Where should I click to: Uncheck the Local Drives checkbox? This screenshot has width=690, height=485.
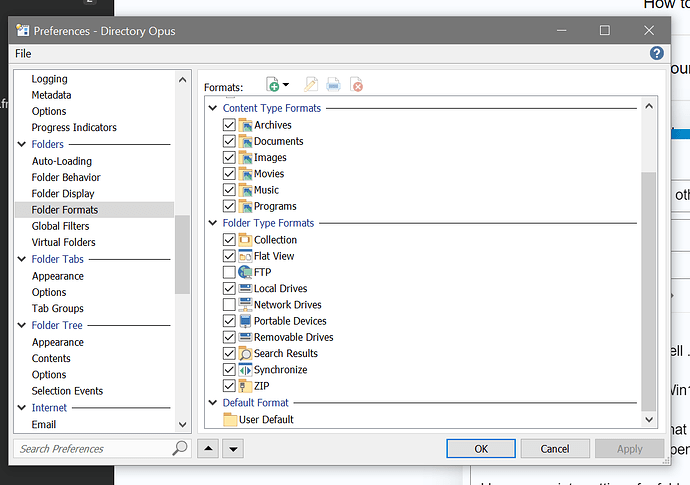point(229,288)
